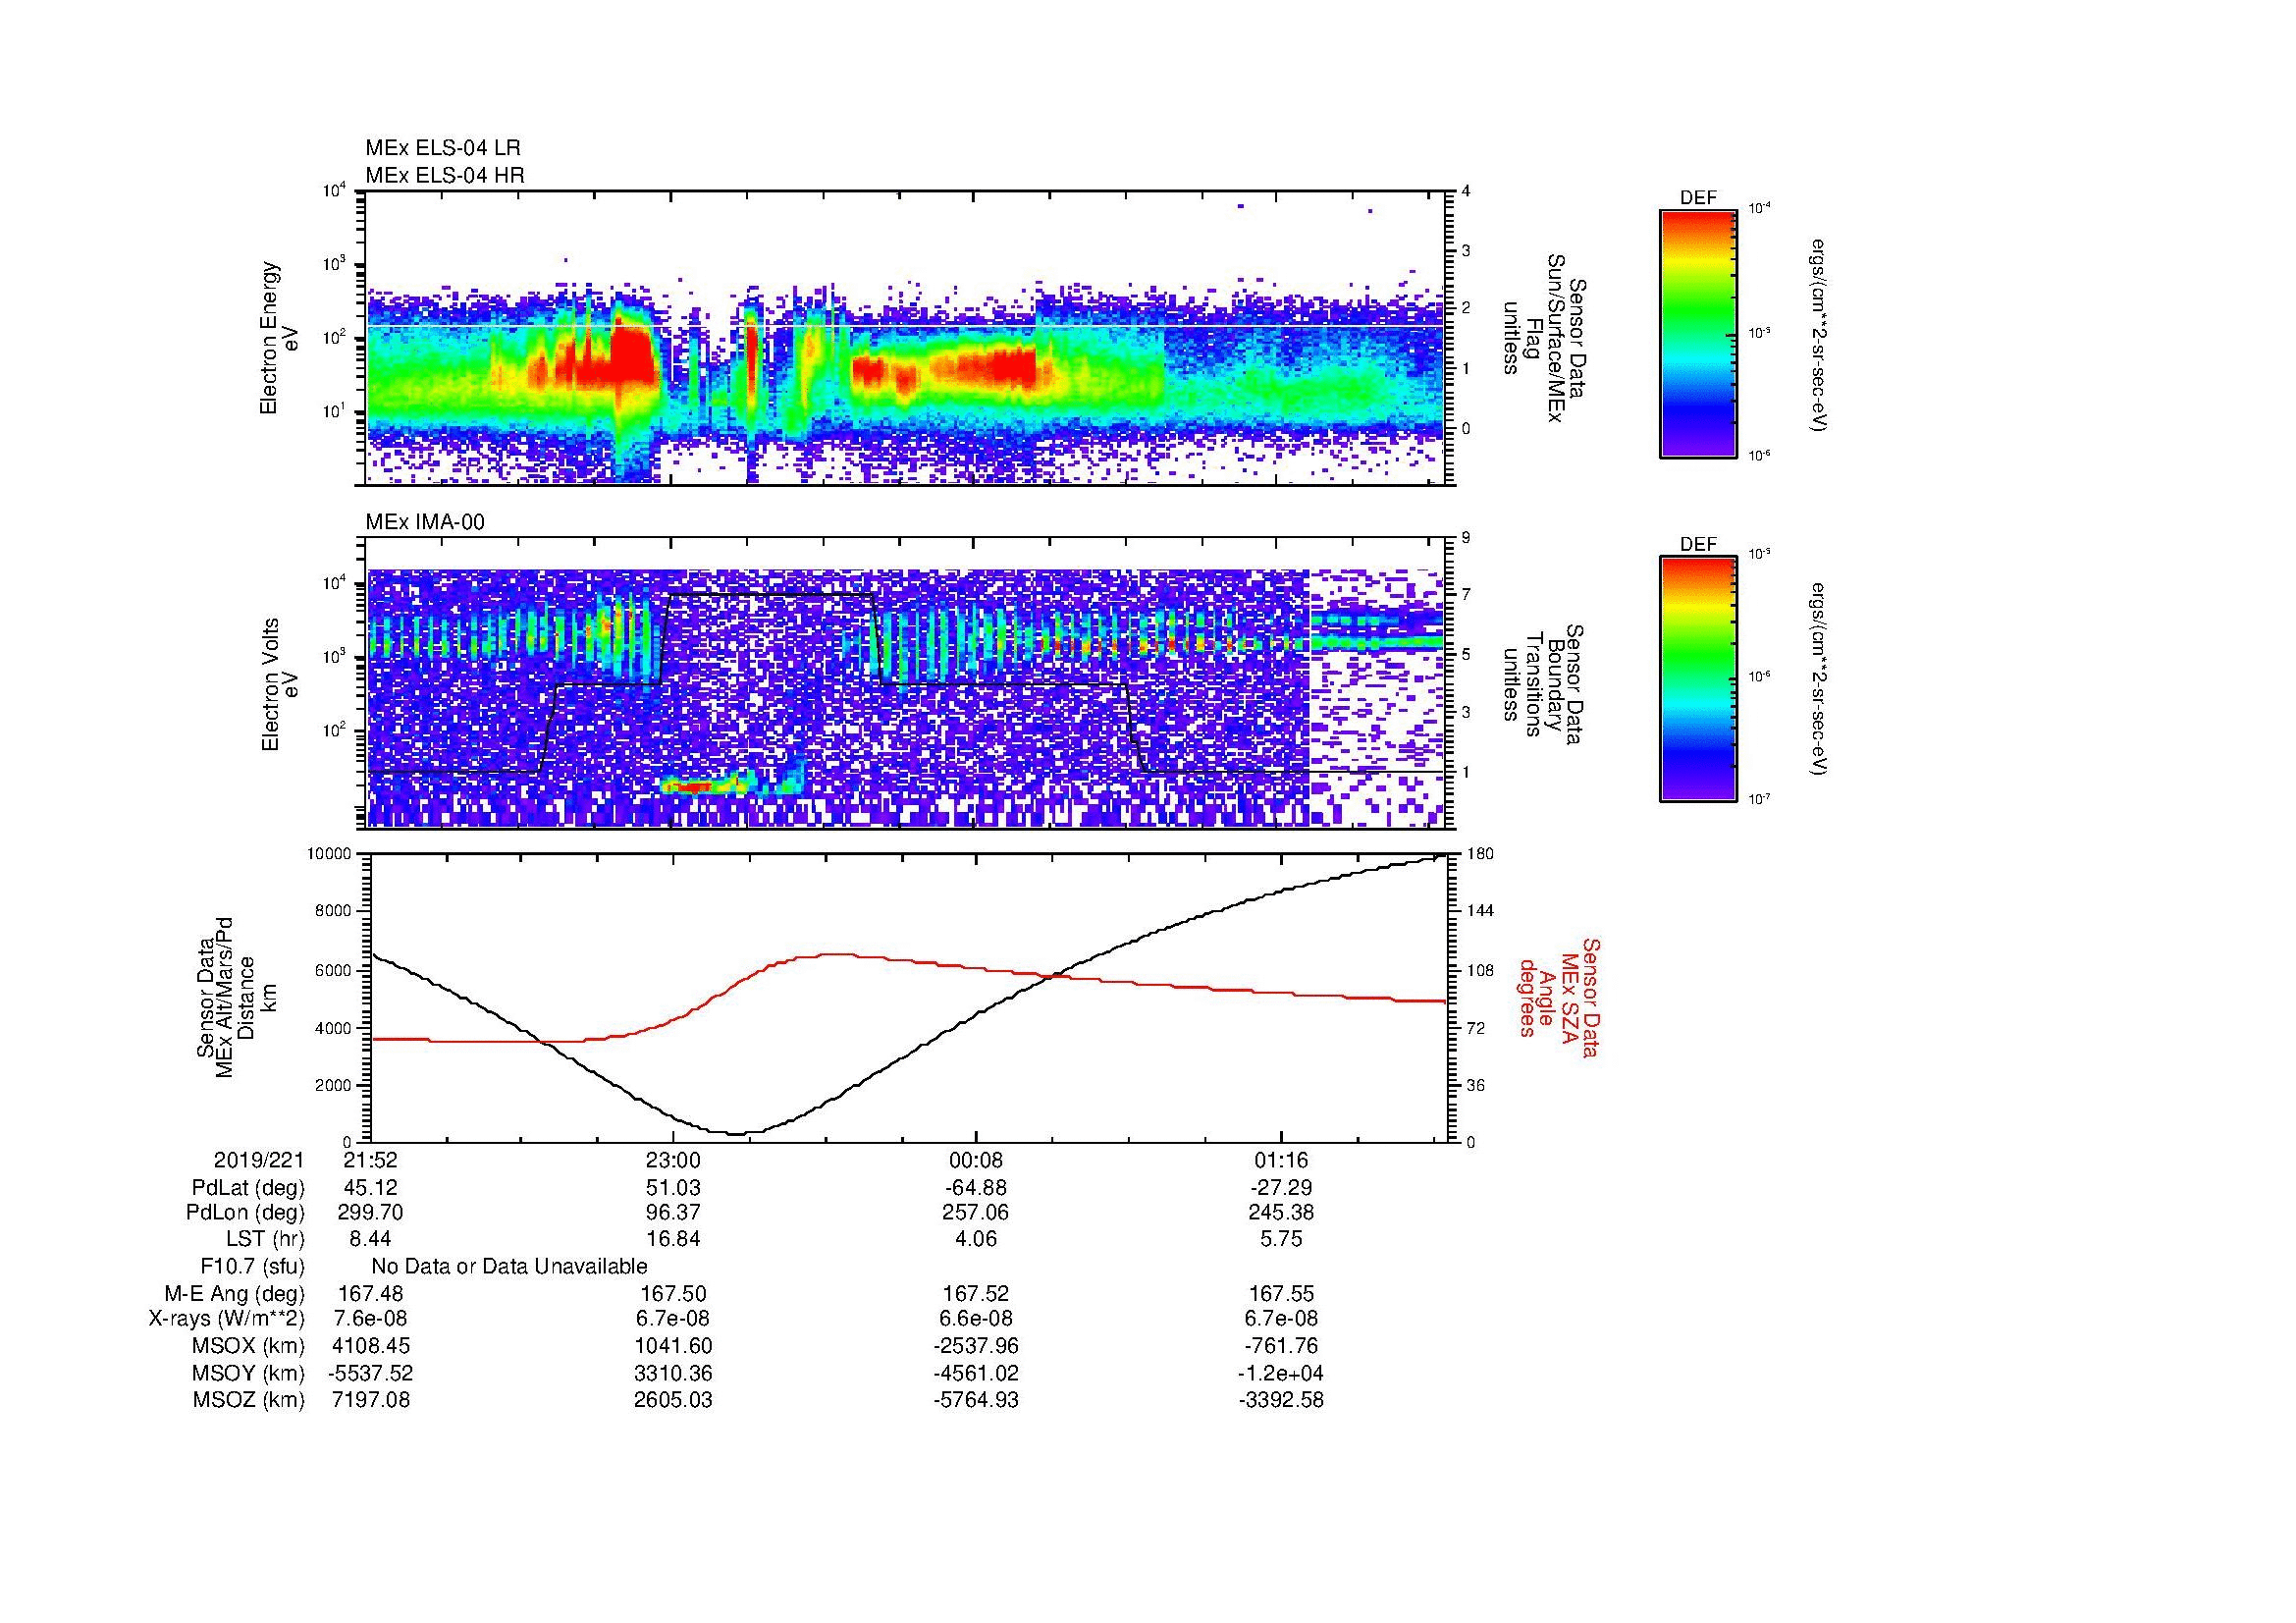Click the 'MEx IMA-00' panel title
Viewport: 2296px width, 1623px height.
point(425,522)
